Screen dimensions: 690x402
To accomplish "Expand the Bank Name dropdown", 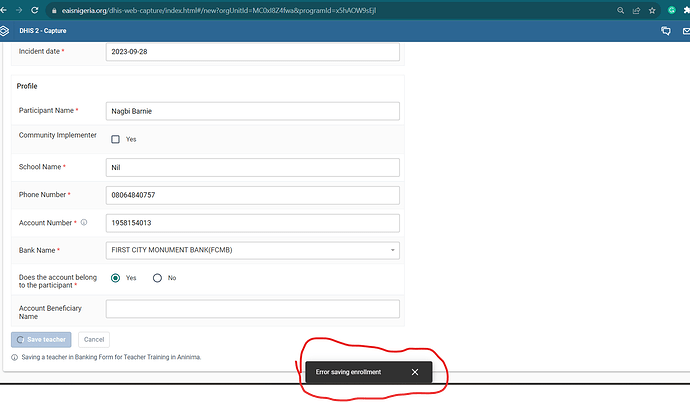I will pos(393,250).
